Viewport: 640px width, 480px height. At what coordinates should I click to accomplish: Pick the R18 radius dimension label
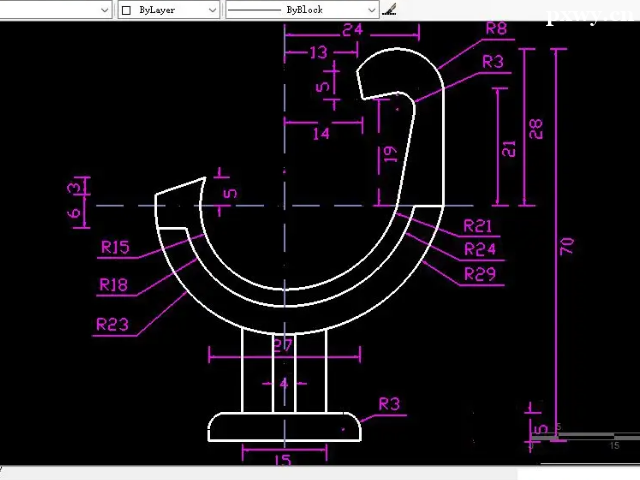pos(113,285)
